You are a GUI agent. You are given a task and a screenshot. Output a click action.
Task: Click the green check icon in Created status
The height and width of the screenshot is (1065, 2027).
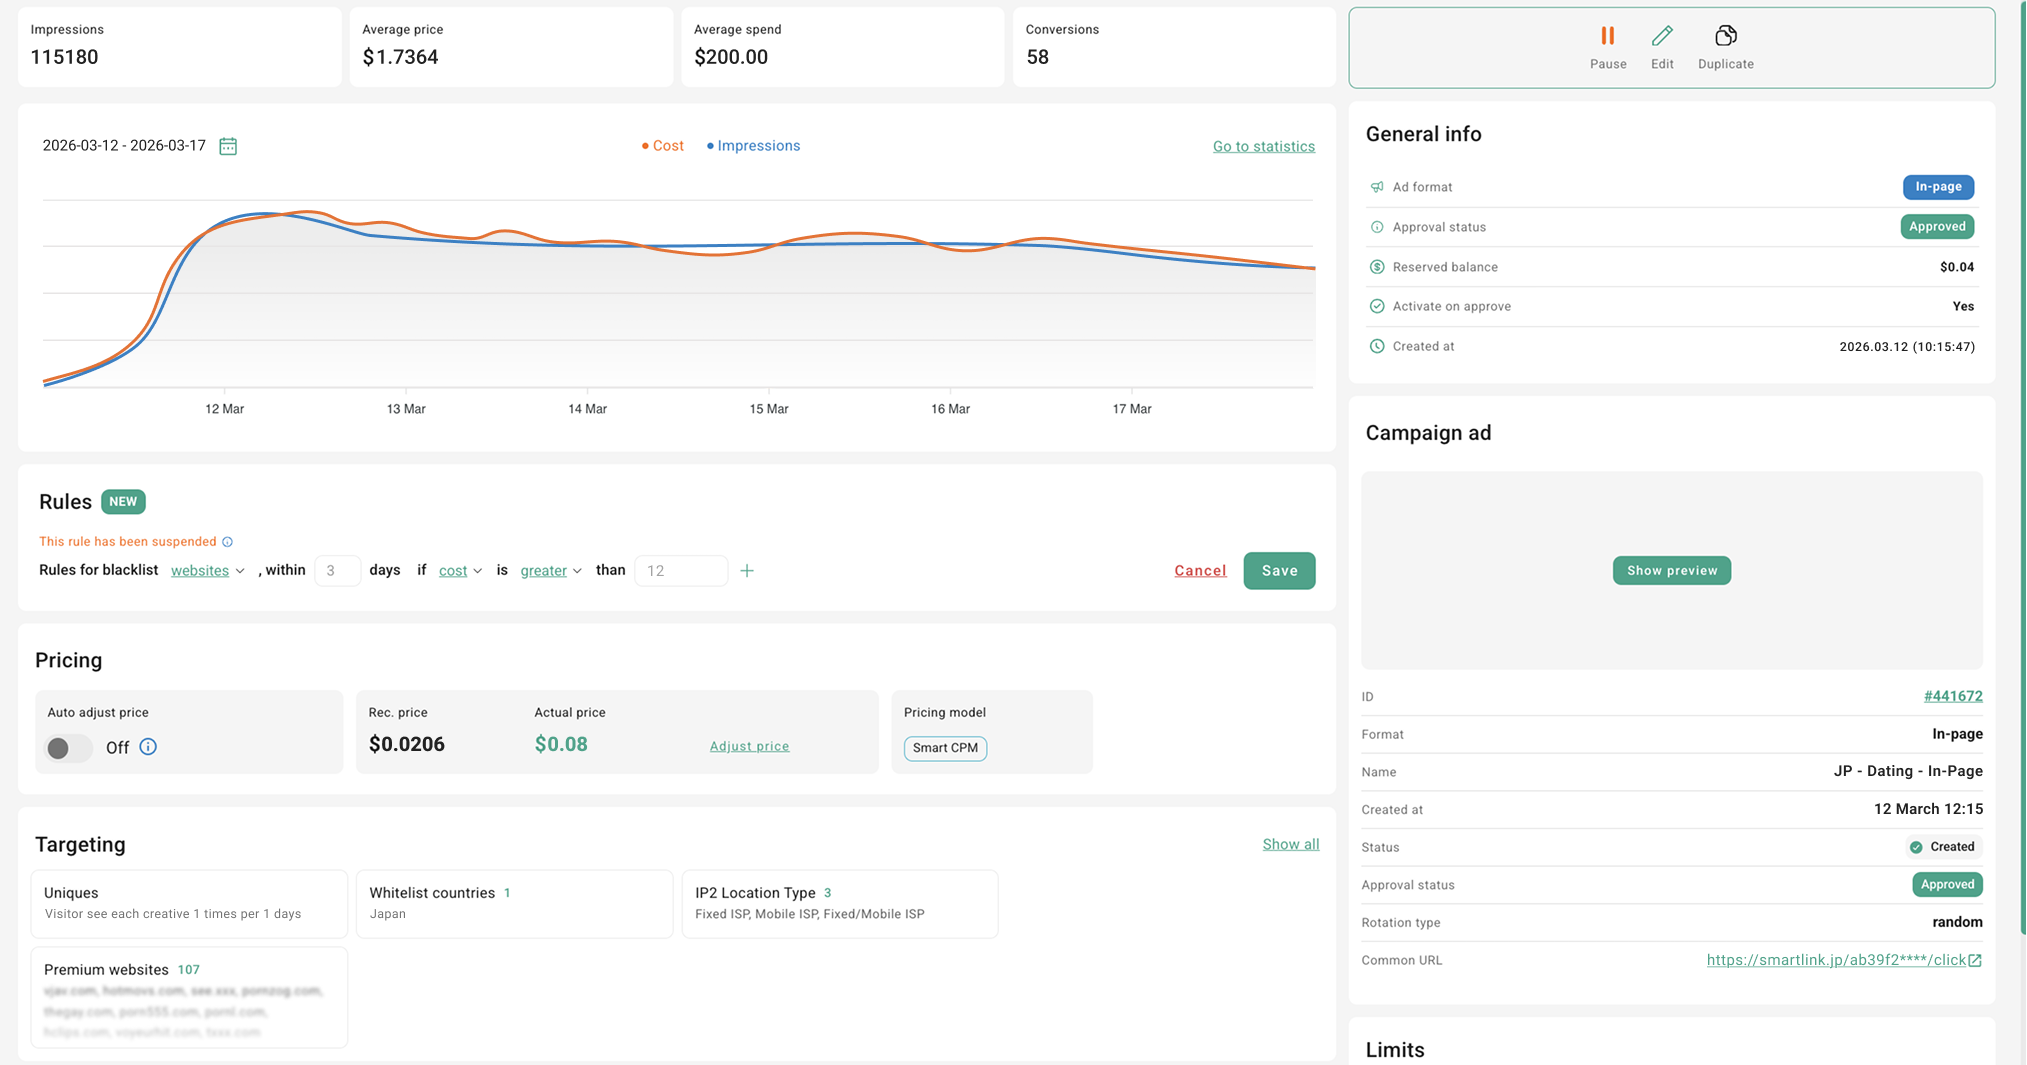[1916, 847]
